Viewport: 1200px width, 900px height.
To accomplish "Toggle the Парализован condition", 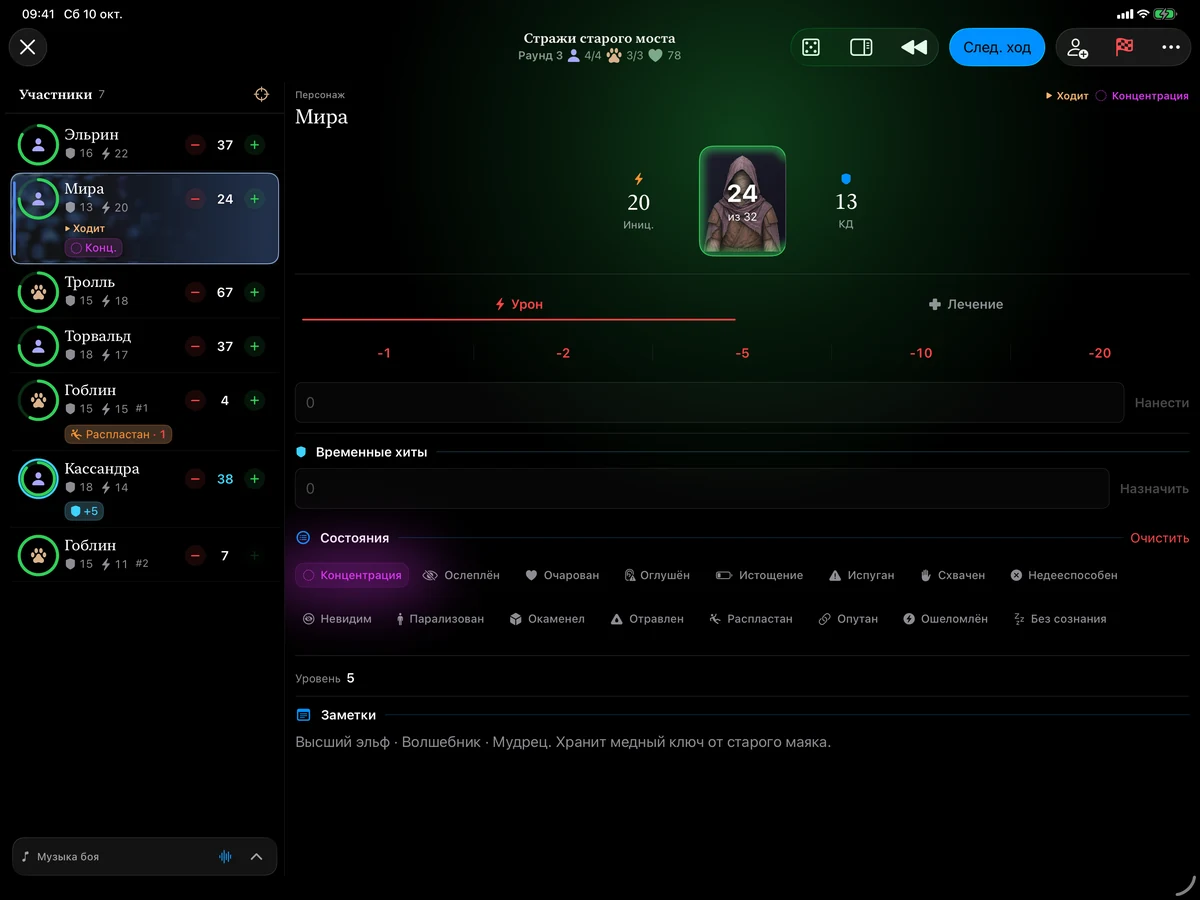I will pyautogui.click(x=440, y=619).
